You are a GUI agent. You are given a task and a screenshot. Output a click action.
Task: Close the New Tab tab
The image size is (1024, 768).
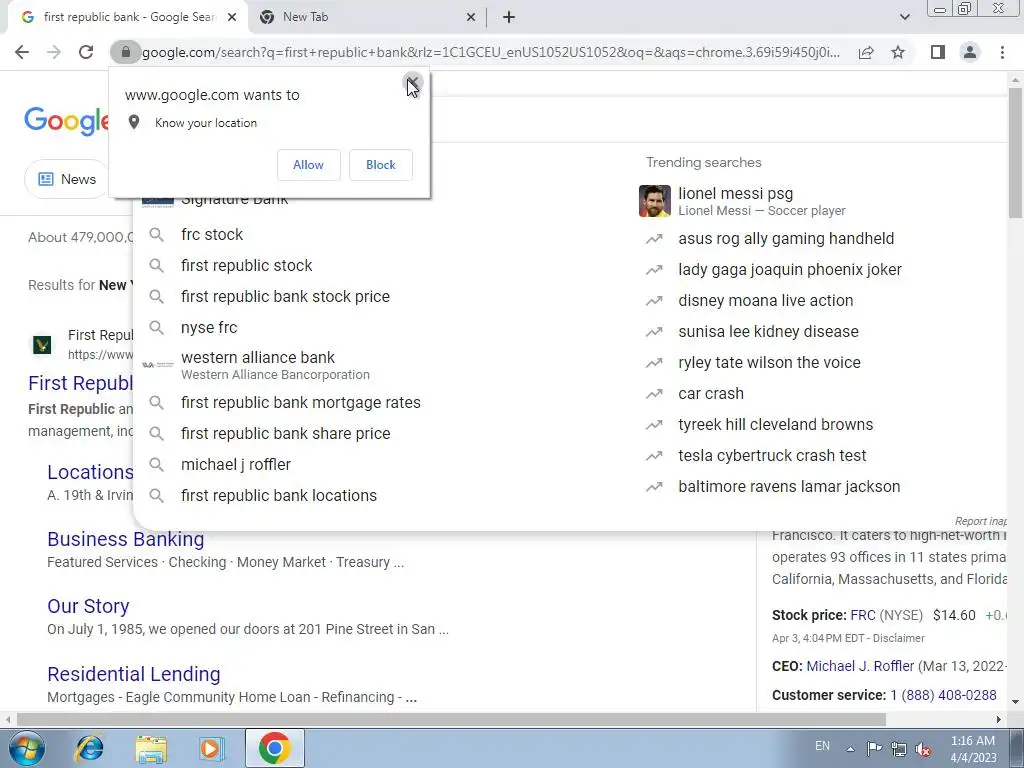pos(471,18)
